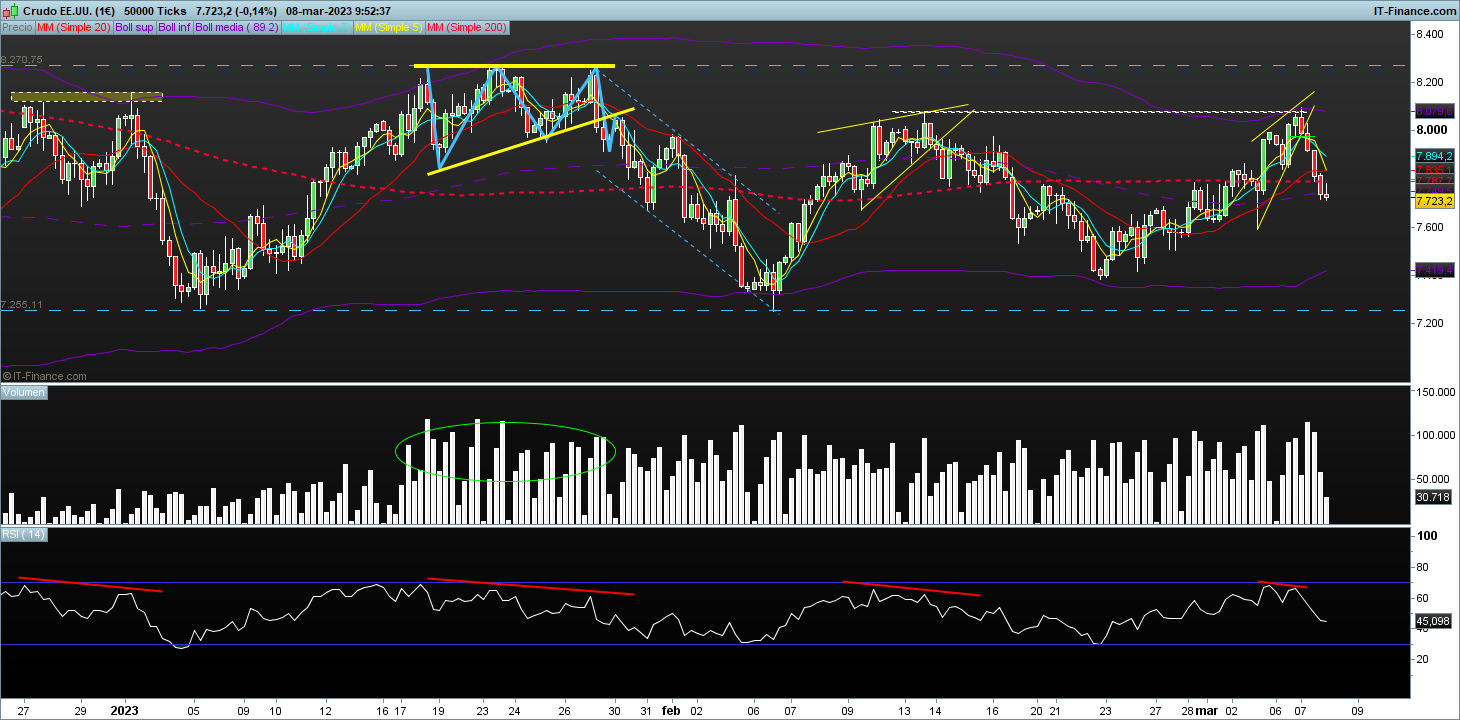Click the Volumen panel label
Viewport: 1460px width, 720px height.
pyautogui.click(x=24, y=393)
